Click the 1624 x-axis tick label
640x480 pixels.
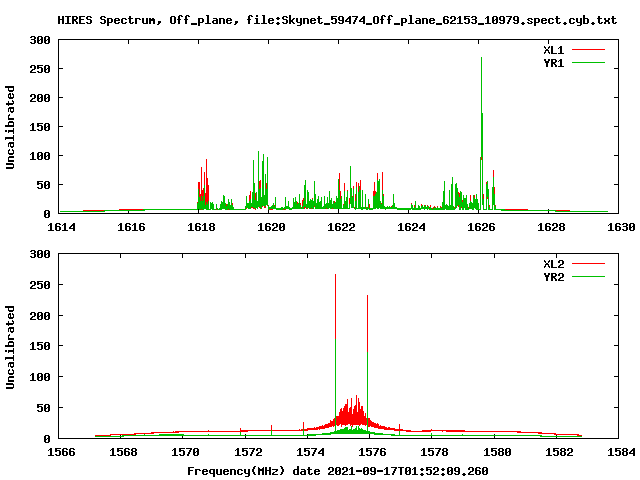[411, 227]
